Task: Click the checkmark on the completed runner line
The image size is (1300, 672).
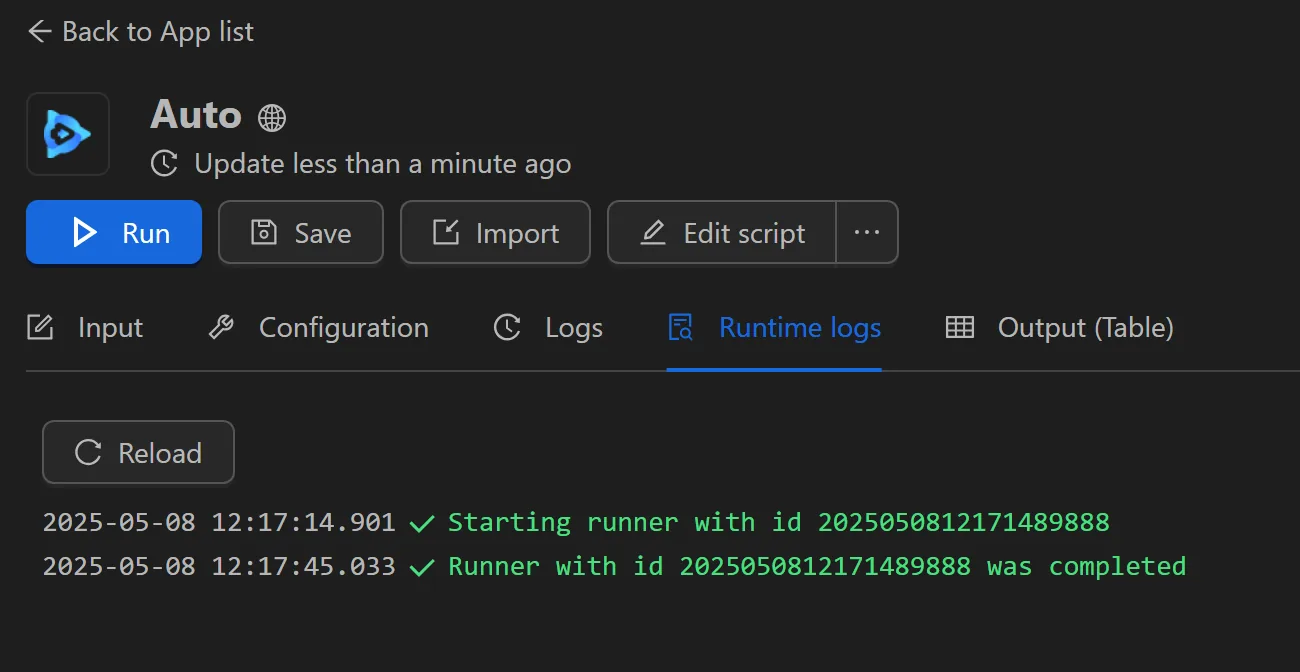Action: [422, 567]
